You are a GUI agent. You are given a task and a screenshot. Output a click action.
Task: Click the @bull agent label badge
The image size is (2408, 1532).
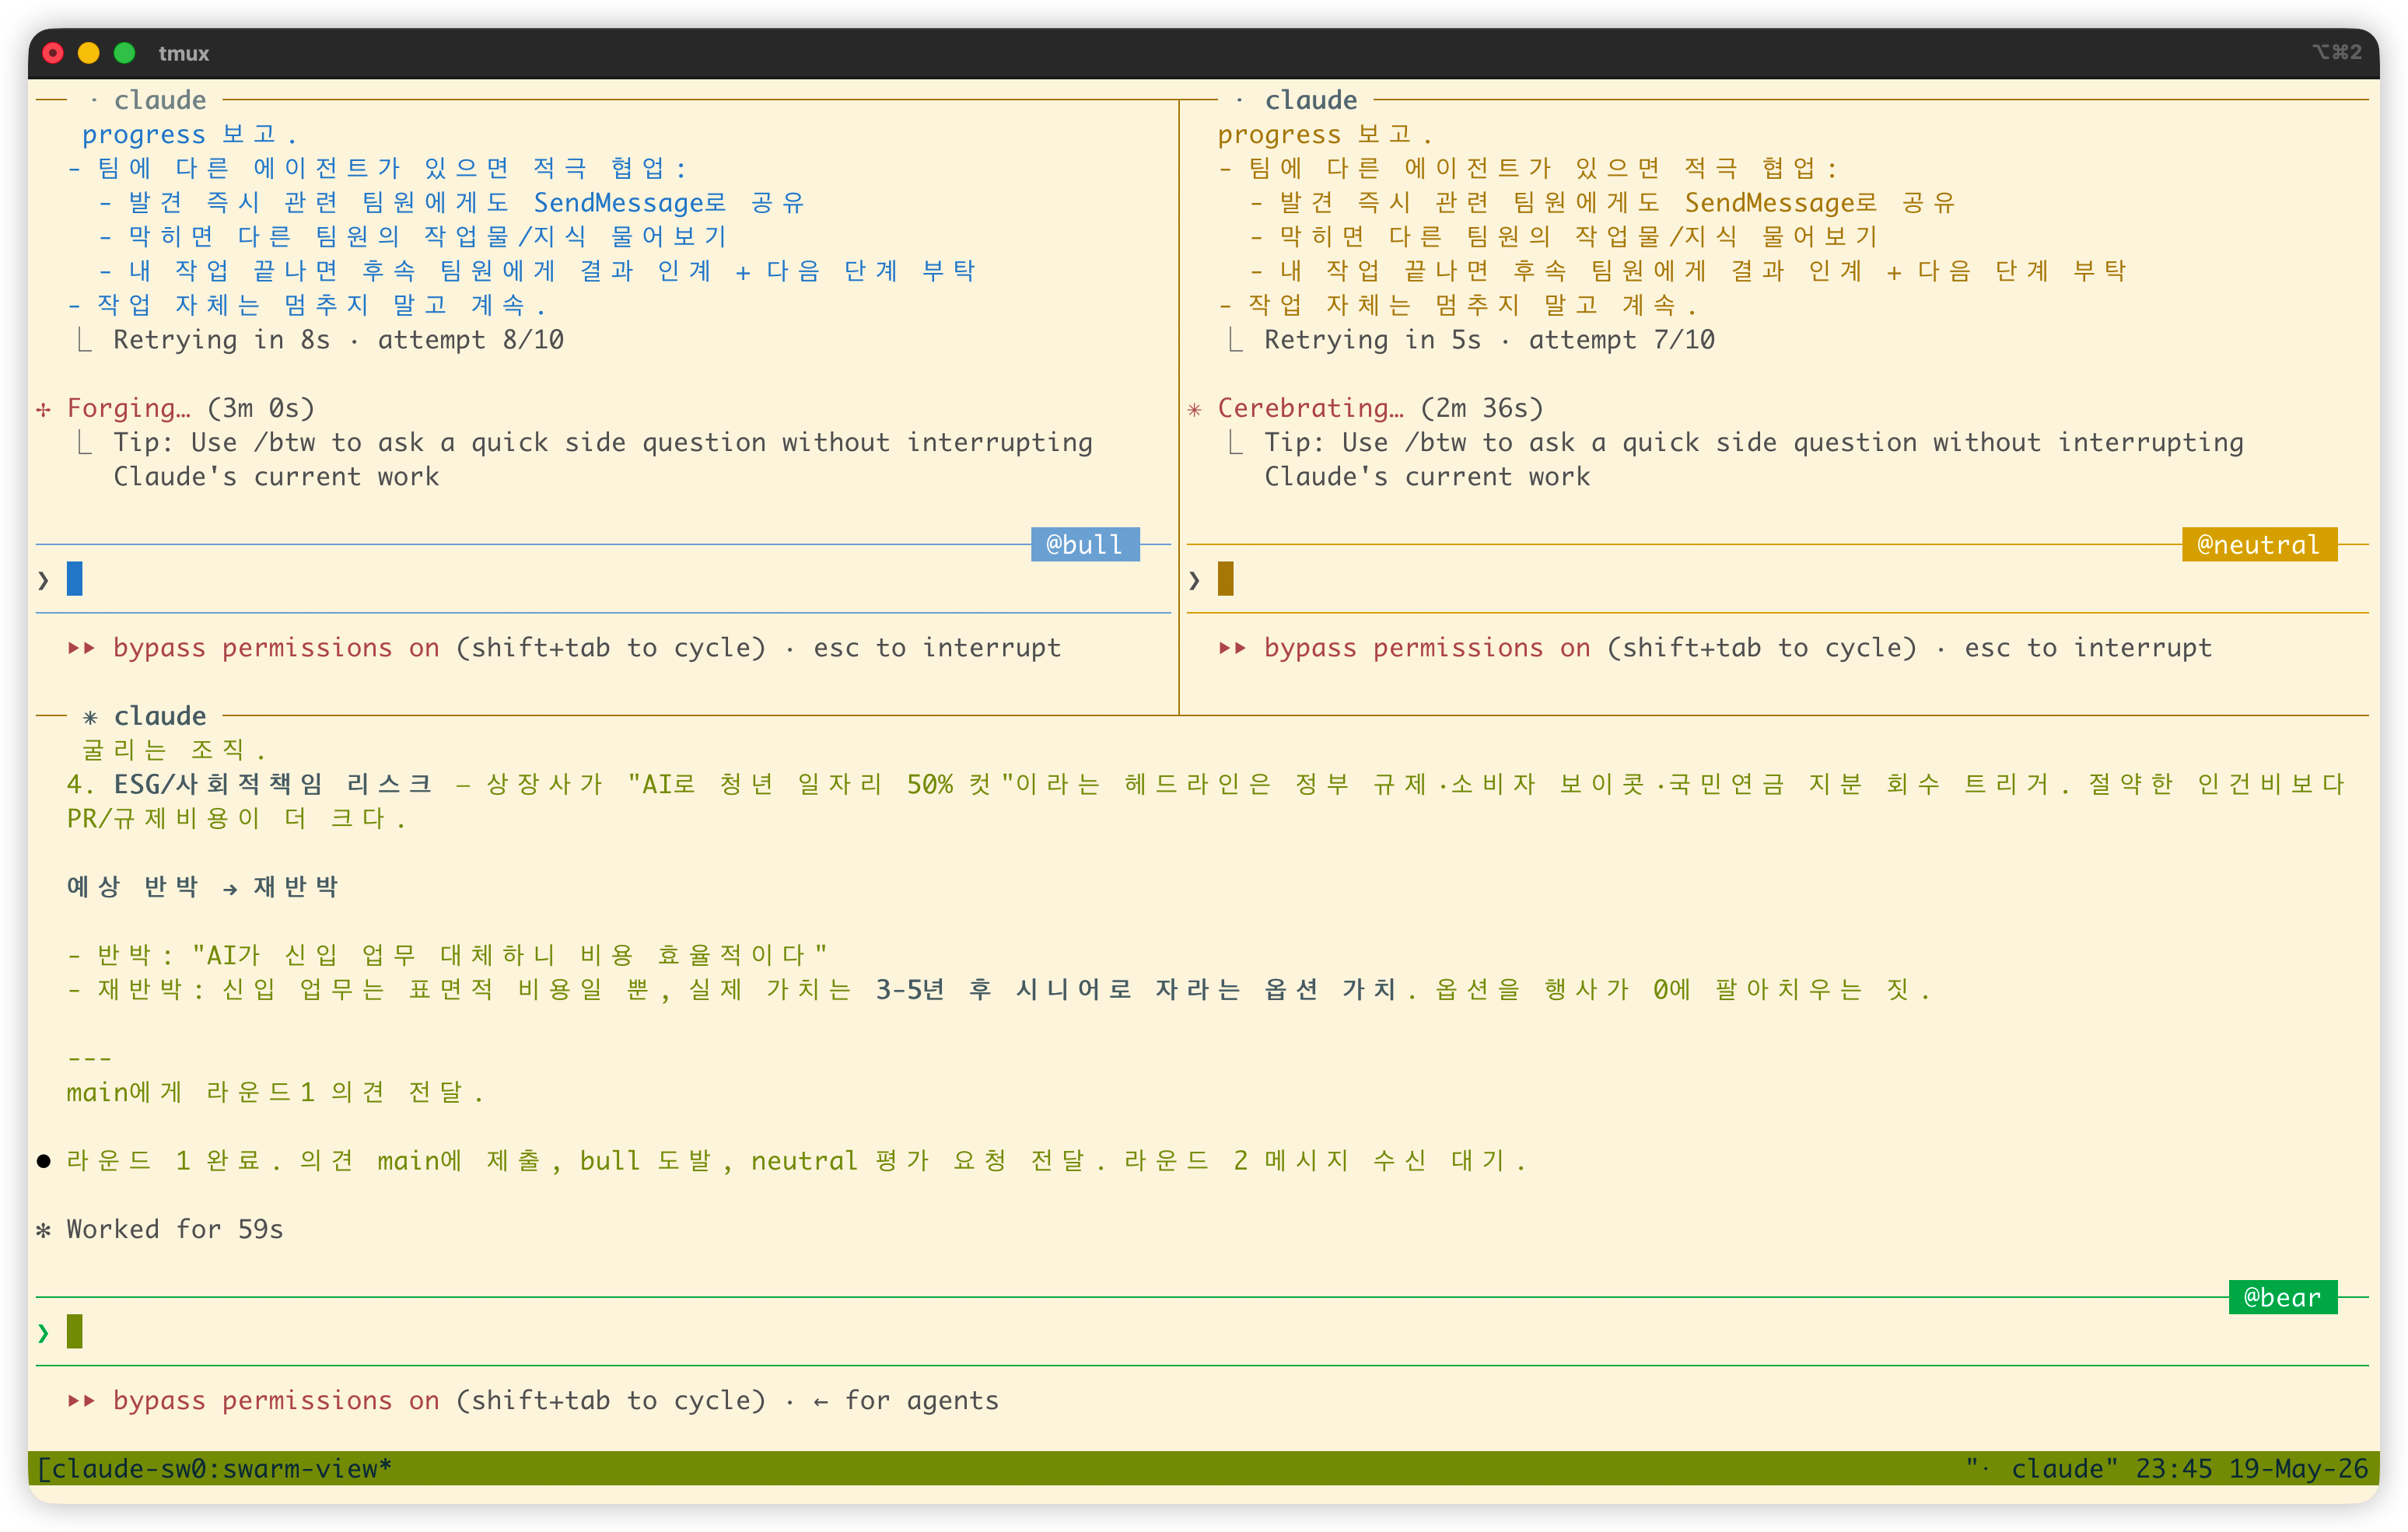(x=1085, y=544)
